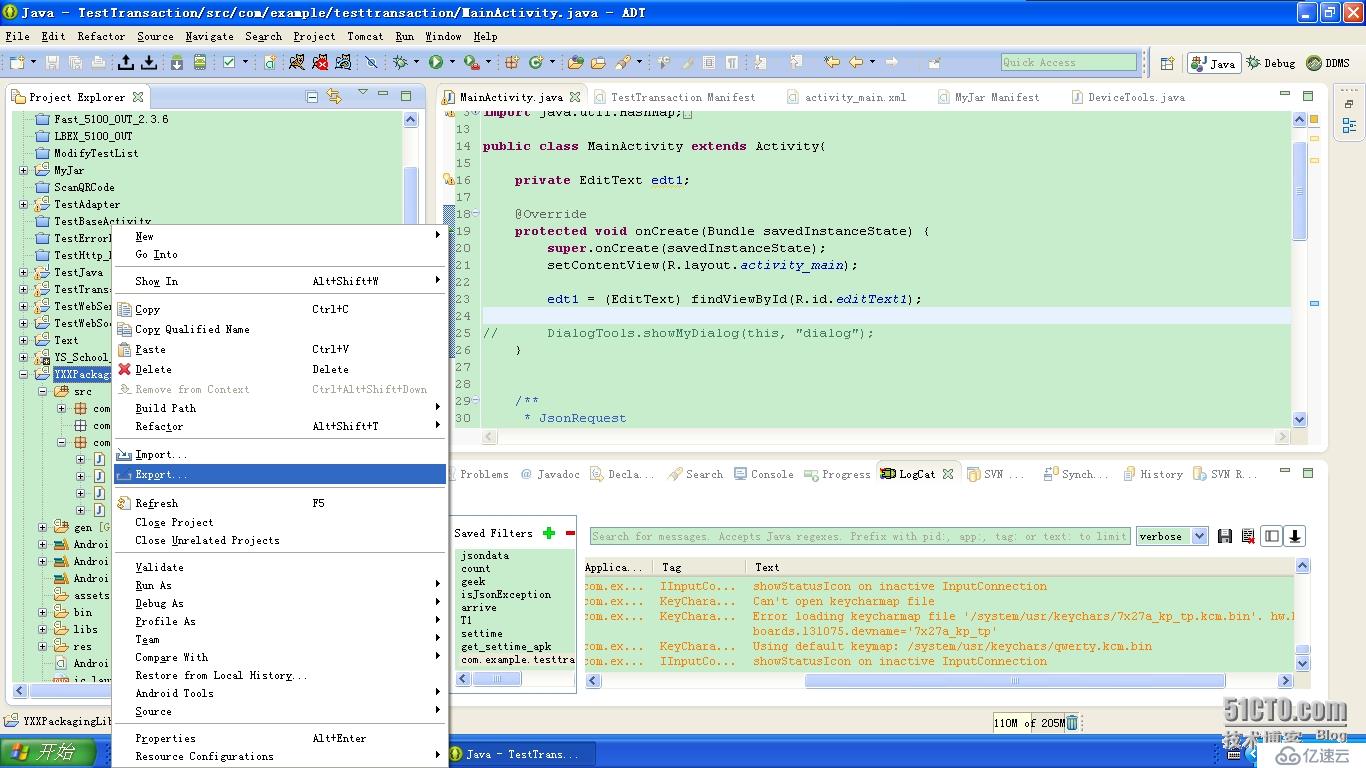Switch to the Java perspective
This screenshot has width=1366, height=768.
tap(1214, 63)
